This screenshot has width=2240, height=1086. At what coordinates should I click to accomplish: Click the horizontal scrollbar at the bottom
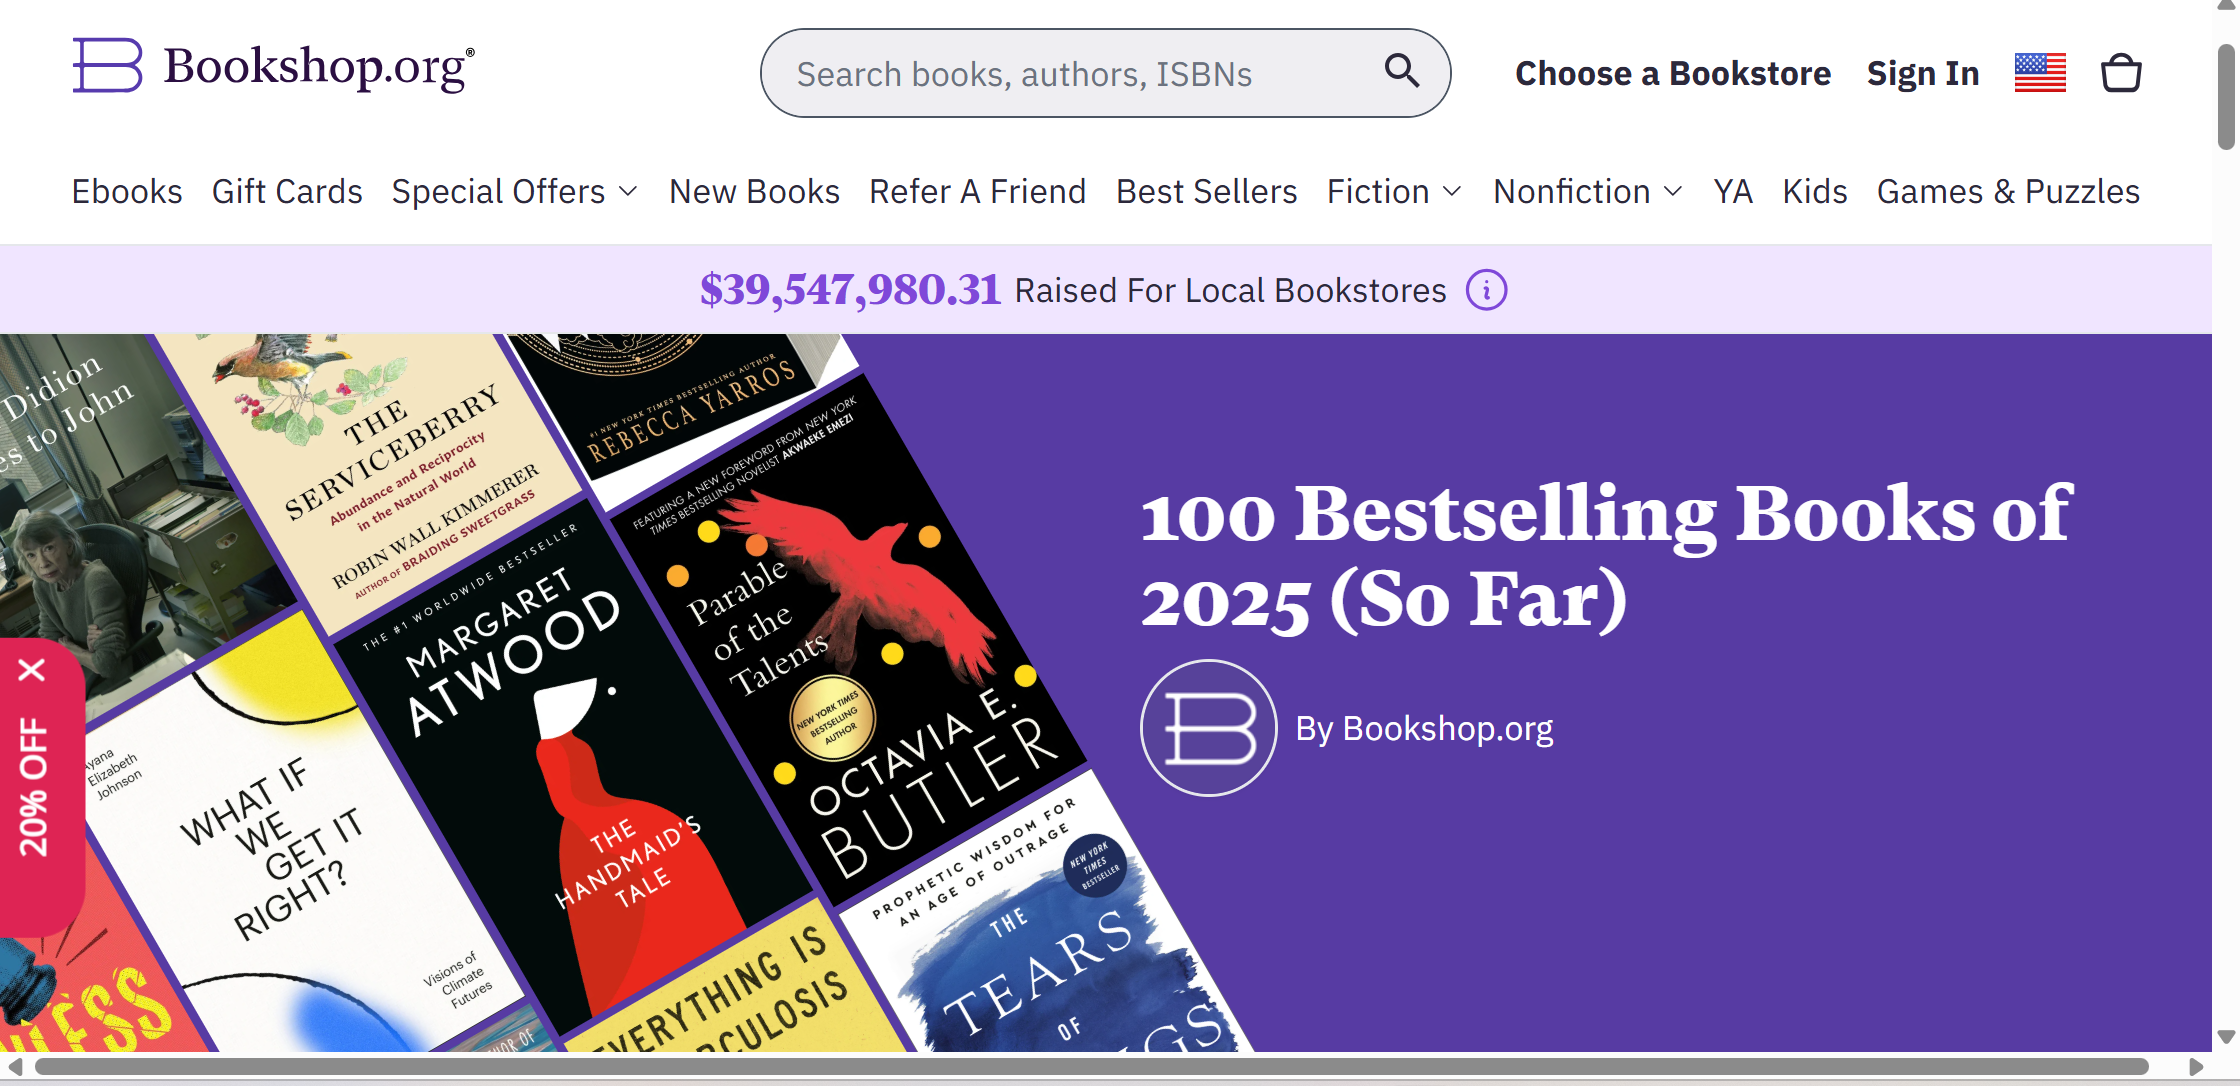[1090, 1067]
